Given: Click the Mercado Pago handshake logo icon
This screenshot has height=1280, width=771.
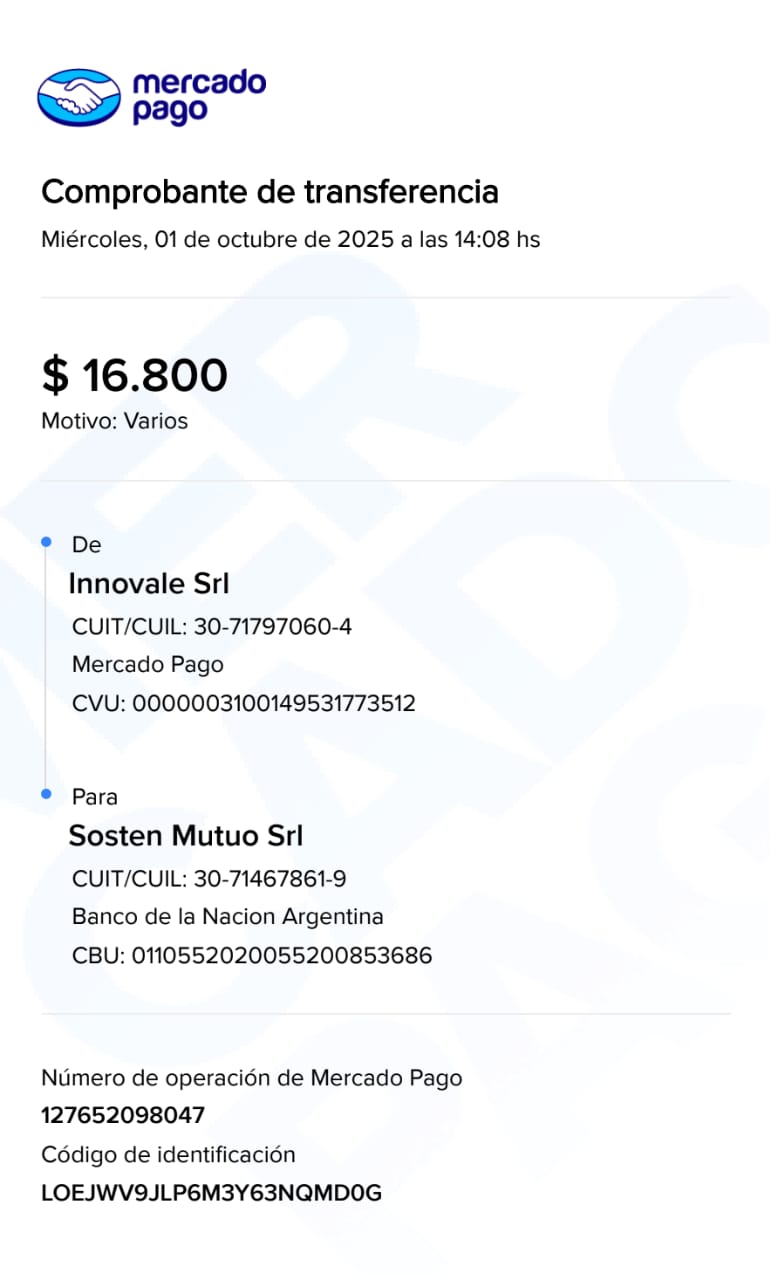Looking at the screenshot, I should (78, 97).
